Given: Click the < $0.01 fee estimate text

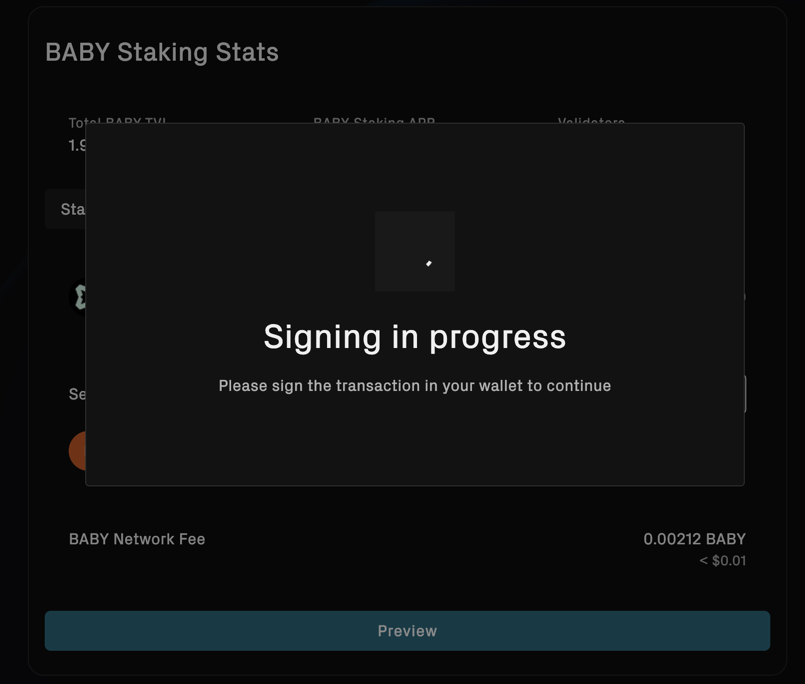Looking at the screenshot, I should coord(722,560).
